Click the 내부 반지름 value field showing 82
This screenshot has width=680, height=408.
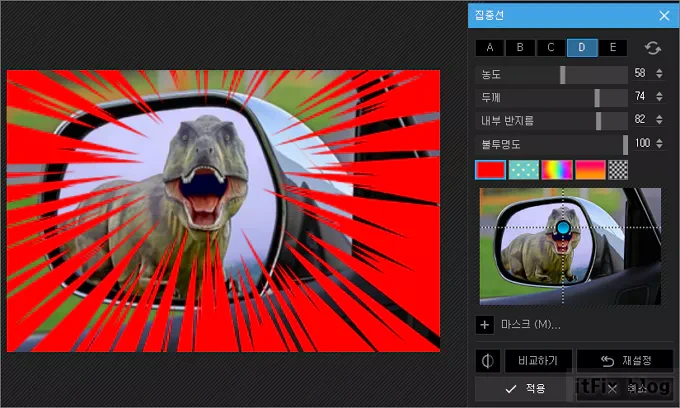pyautogui.click(x=641, y=120)
